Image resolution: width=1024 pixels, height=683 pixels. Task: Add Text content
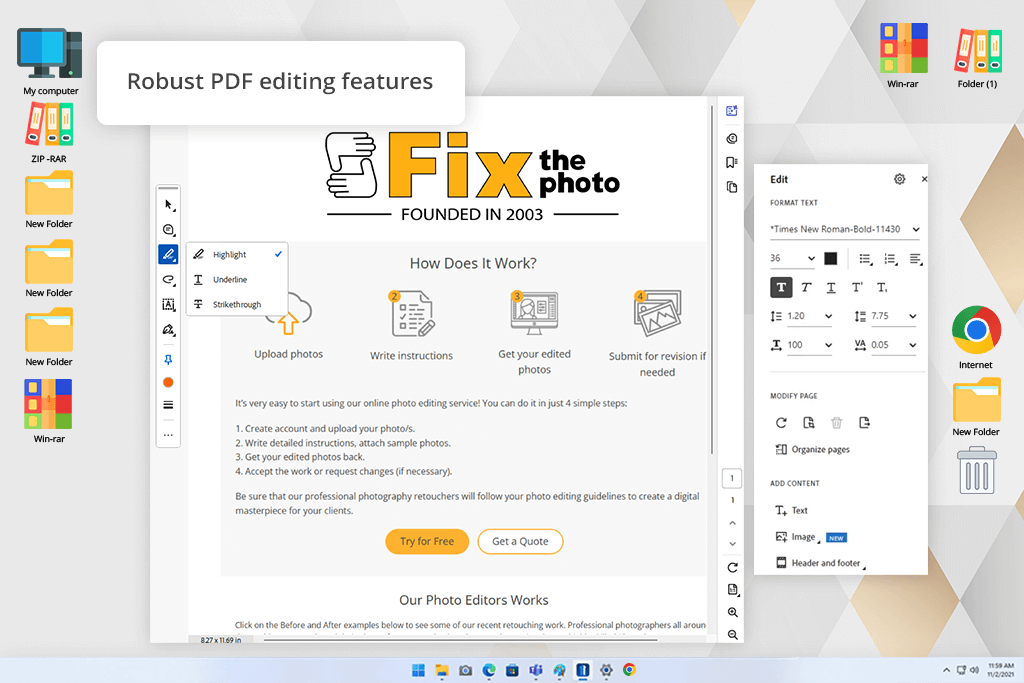[792, 511]
